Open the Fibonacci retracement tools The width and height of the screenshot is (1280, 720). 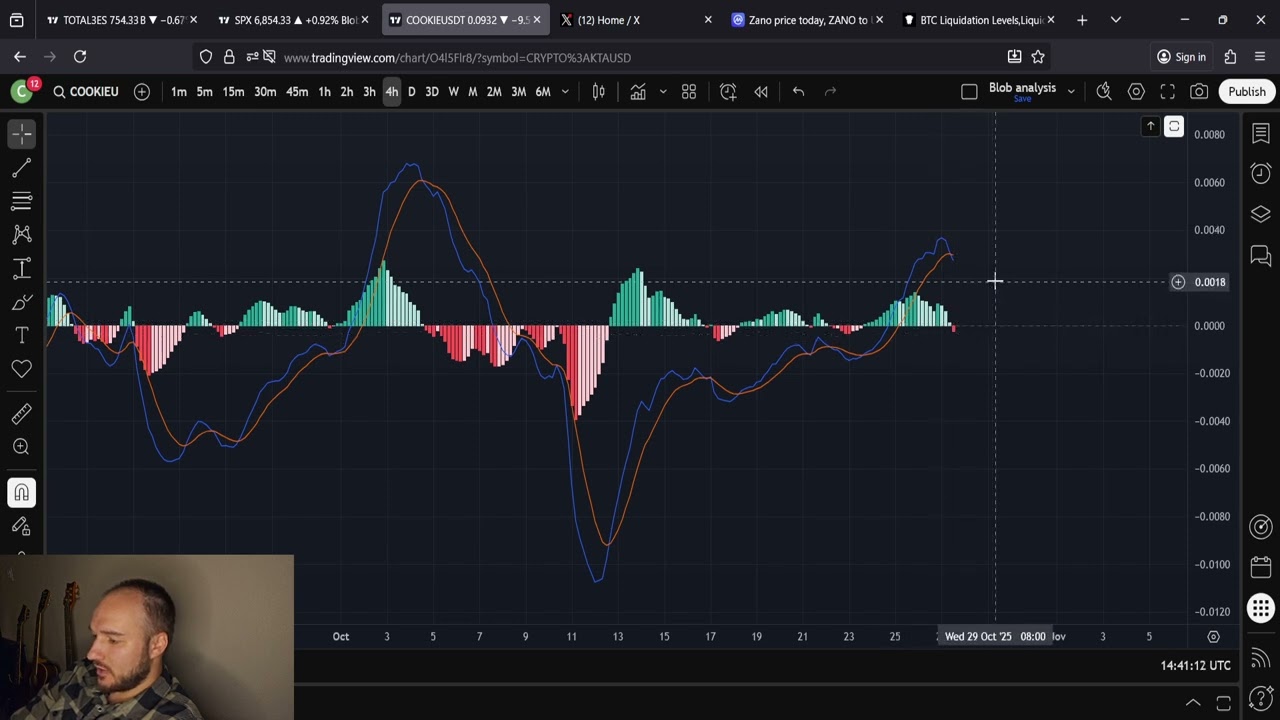coord(22,201)
